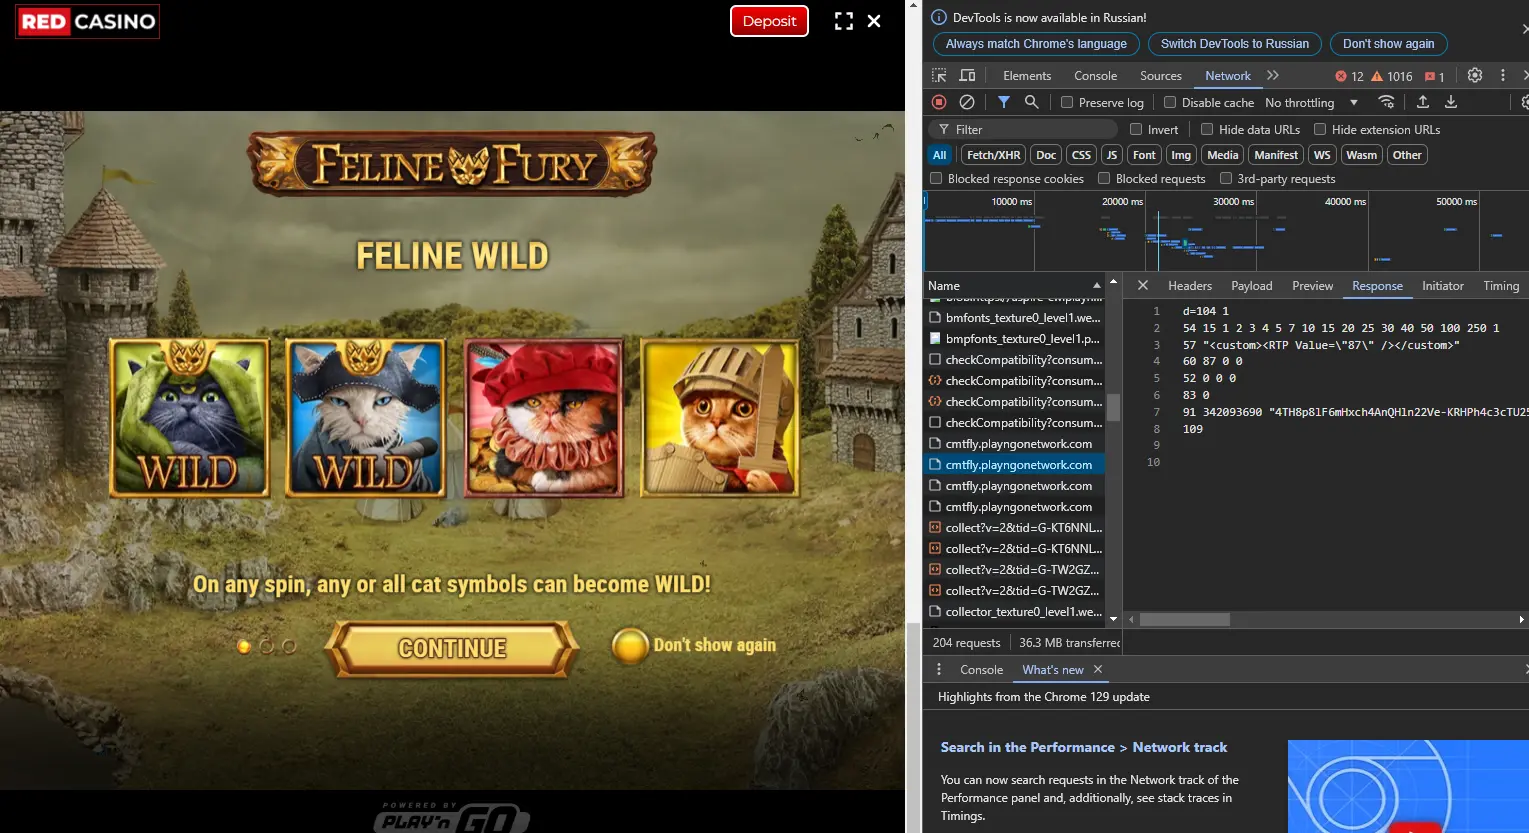Select the pirate hat cat WILD symbol
1529x833 pixels.
(x=366, y=418)
